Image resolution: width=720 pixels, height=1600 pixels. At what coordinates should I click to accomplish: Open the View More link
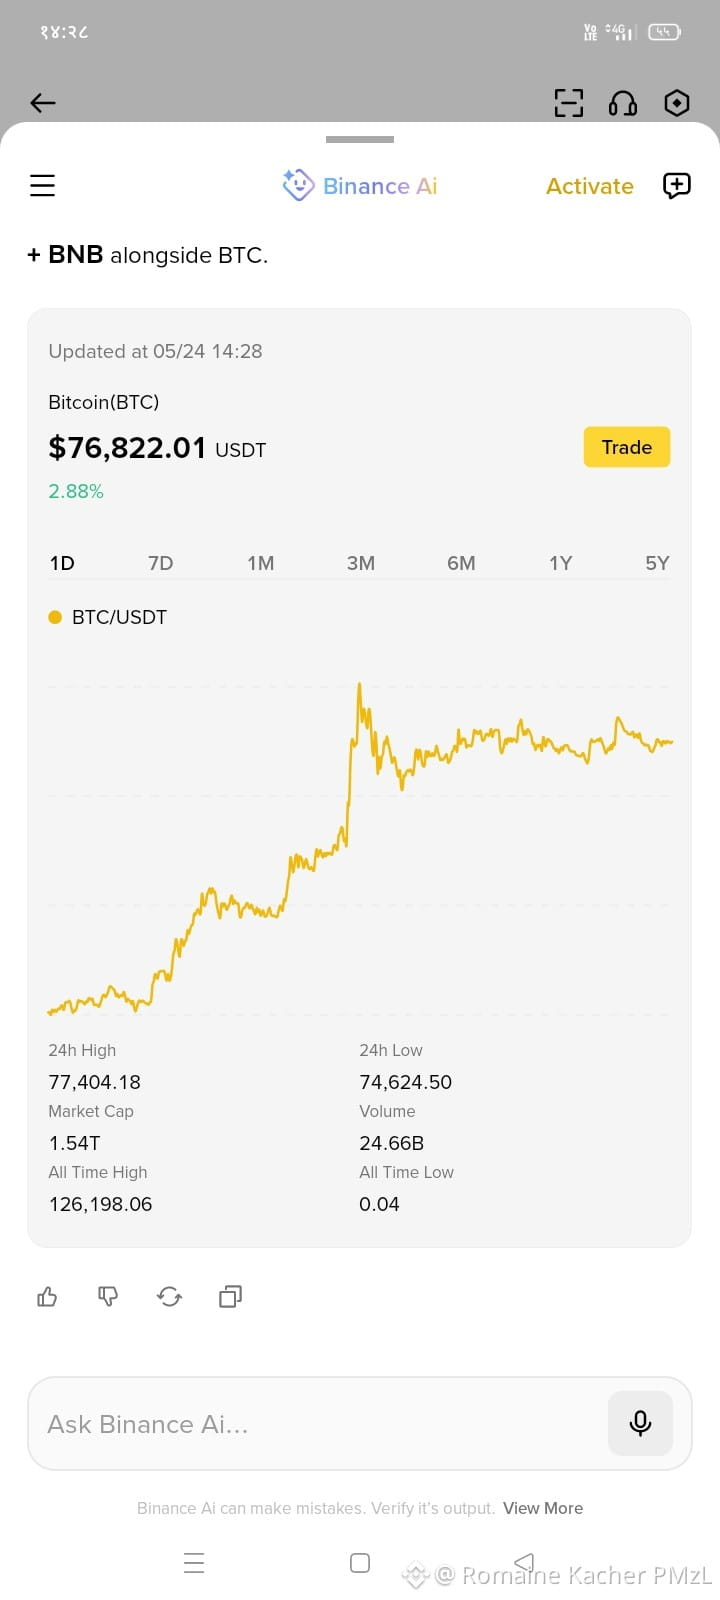click(x=543, y=1508)
